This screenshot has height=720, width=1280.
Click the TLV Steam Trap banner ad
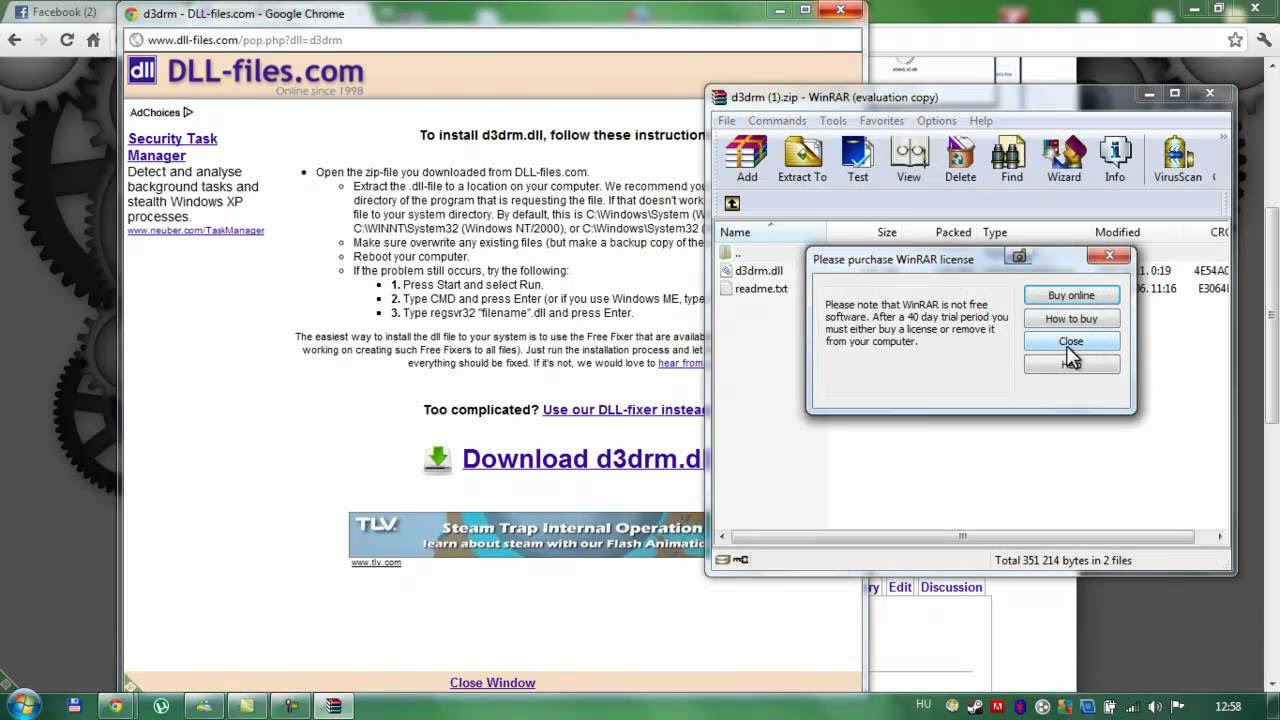pos(527,535)
